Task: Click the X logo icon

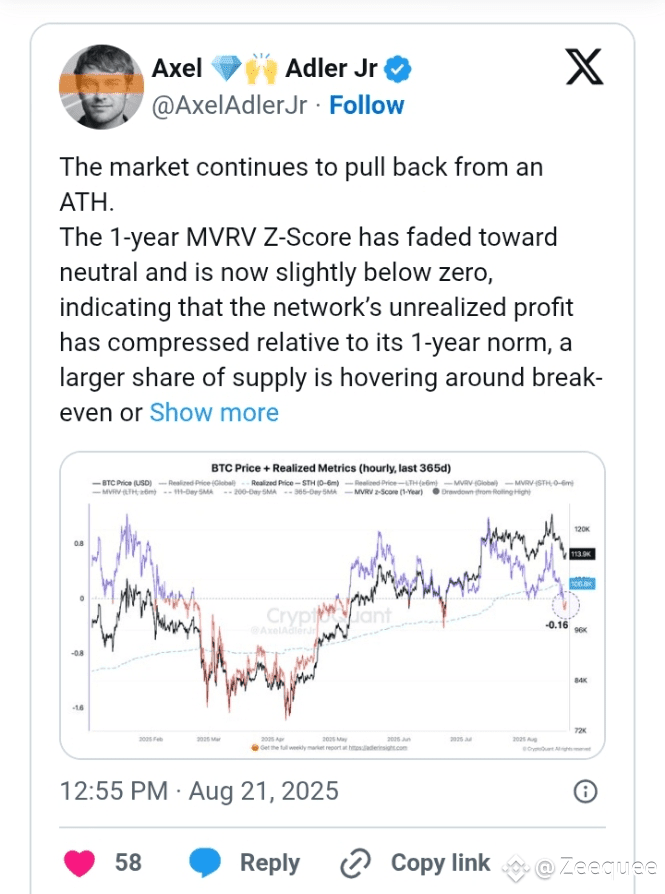Action: [x=585, y=67]
